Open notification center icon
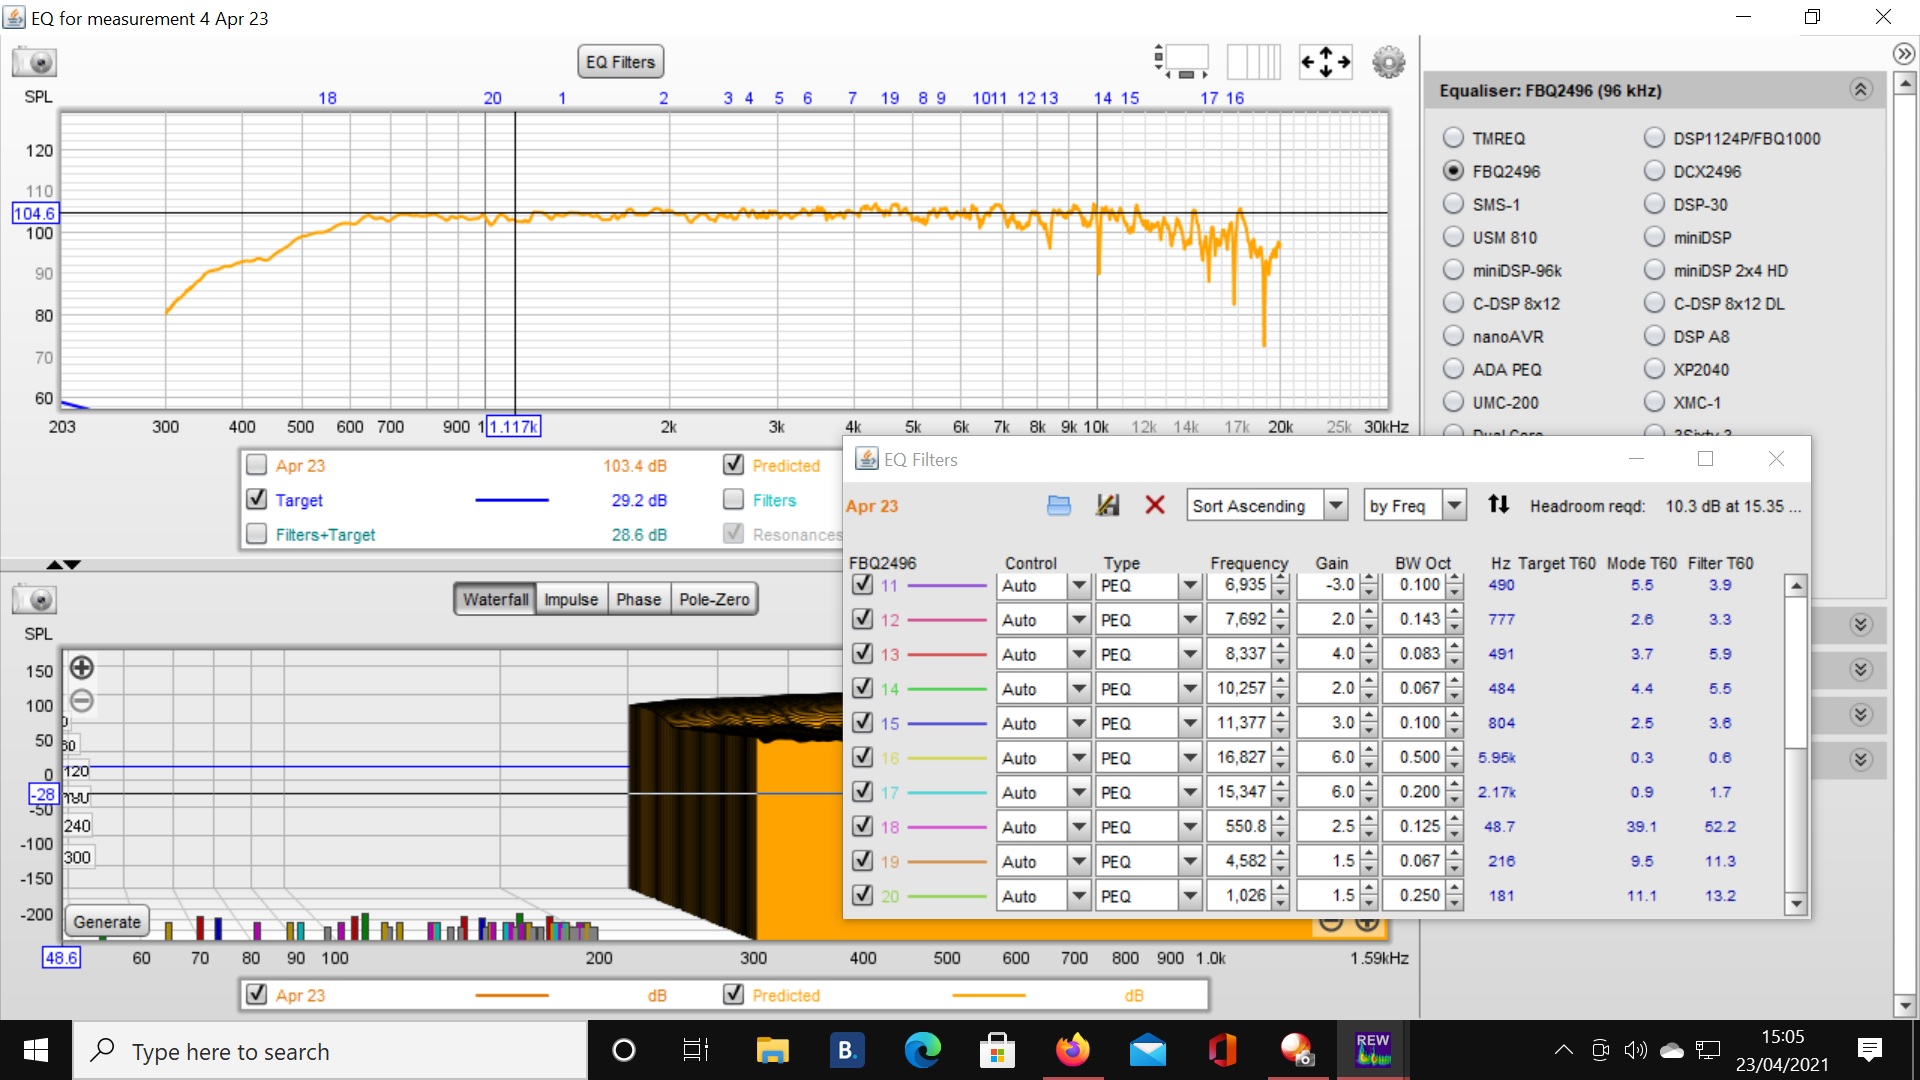The height and width of the screenshot is (1080, 1920). tap(1869, 1050)
